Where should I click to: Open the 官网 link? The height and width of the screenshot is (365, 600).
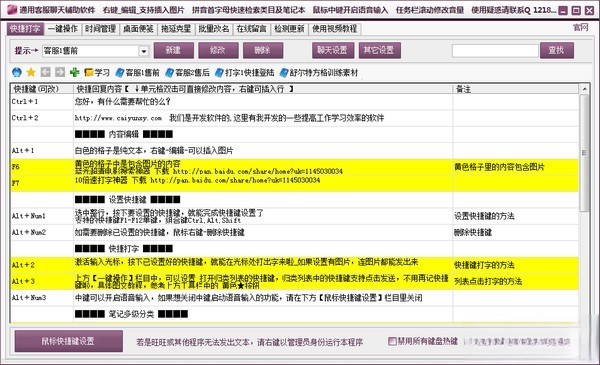(580, 28)
